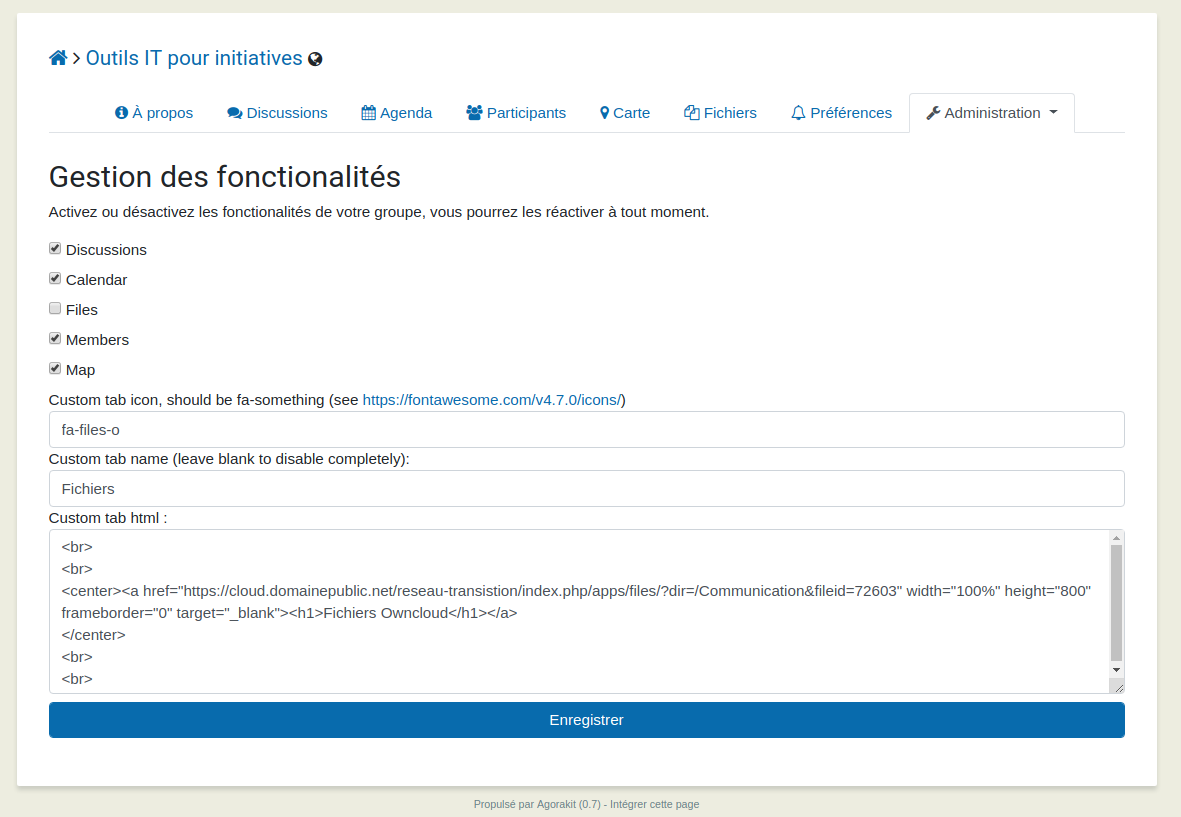Click the calendar icon for Agenda
The image size is (1181, 817).
(x=369, y=113)
